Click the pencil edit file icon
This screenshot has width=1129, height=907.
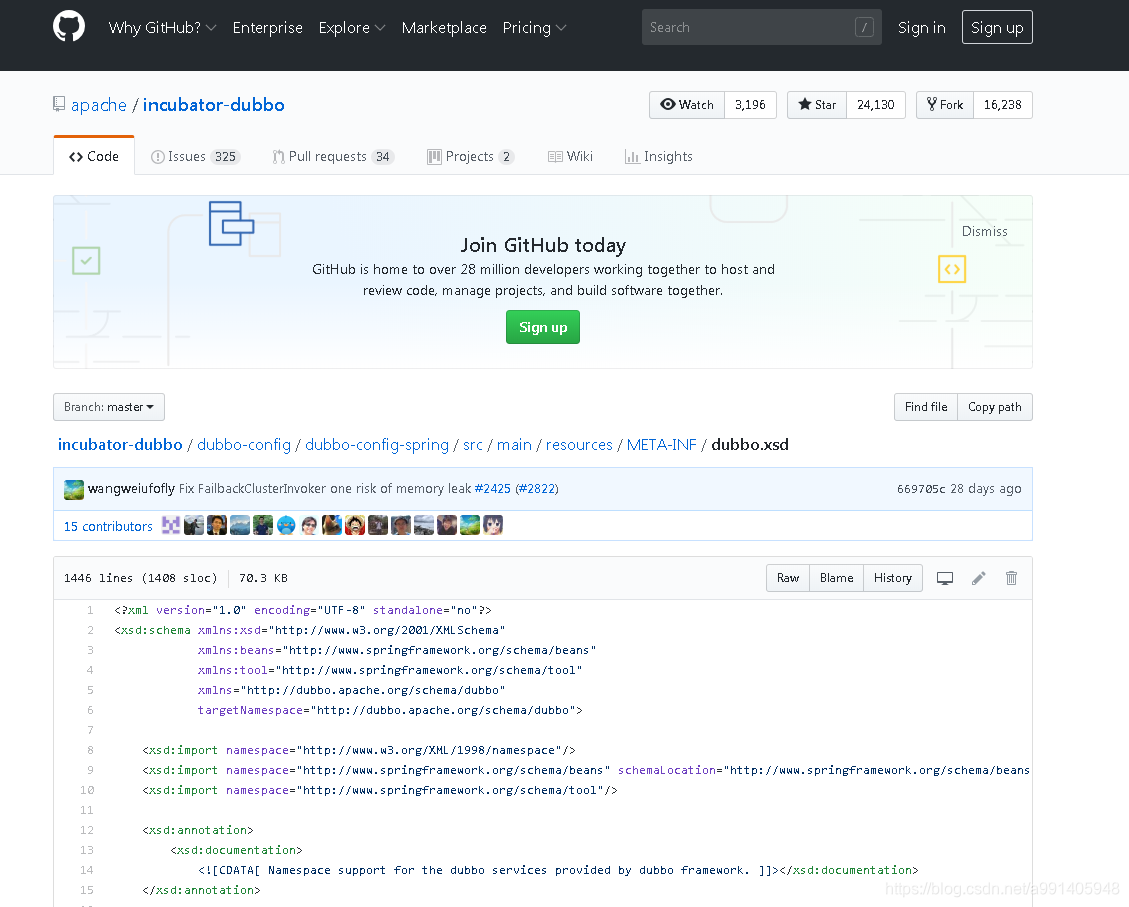click(x=979, y=578)
